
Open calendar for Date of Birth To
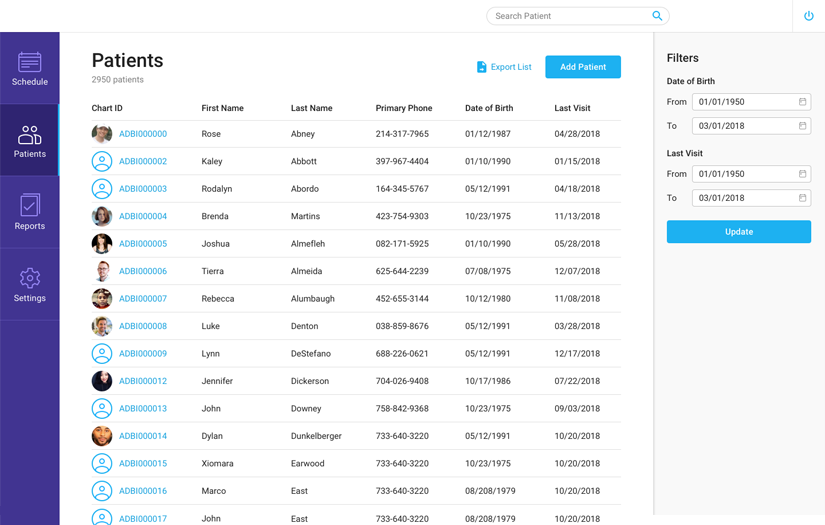pyautogui.click(x=802, y=126)
